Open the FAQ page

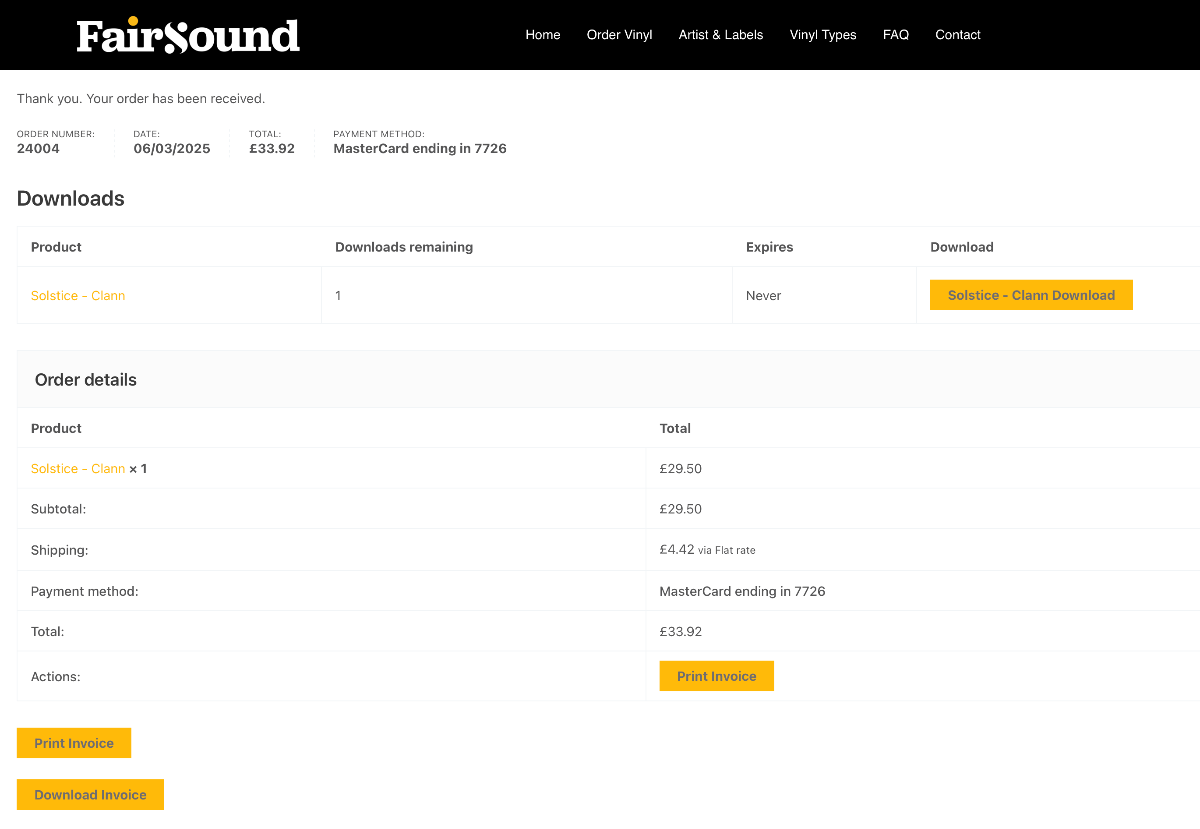point(896,34)
